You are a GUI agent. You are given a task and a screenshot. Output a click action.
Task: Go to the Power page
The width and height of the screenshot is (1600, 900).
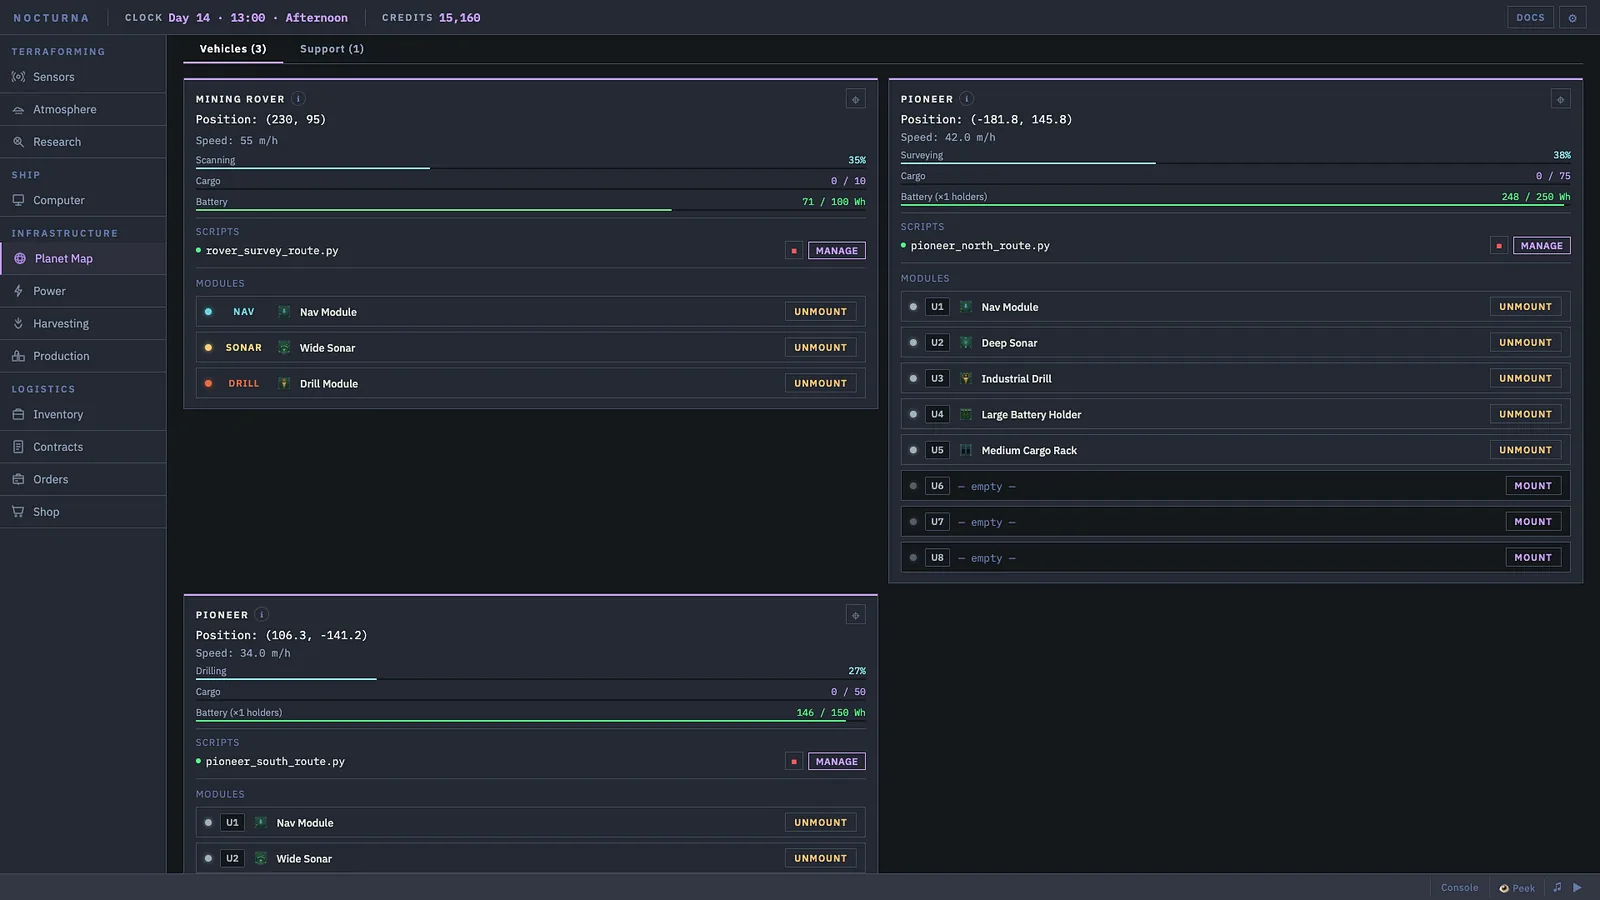click(x=83, y=291)
